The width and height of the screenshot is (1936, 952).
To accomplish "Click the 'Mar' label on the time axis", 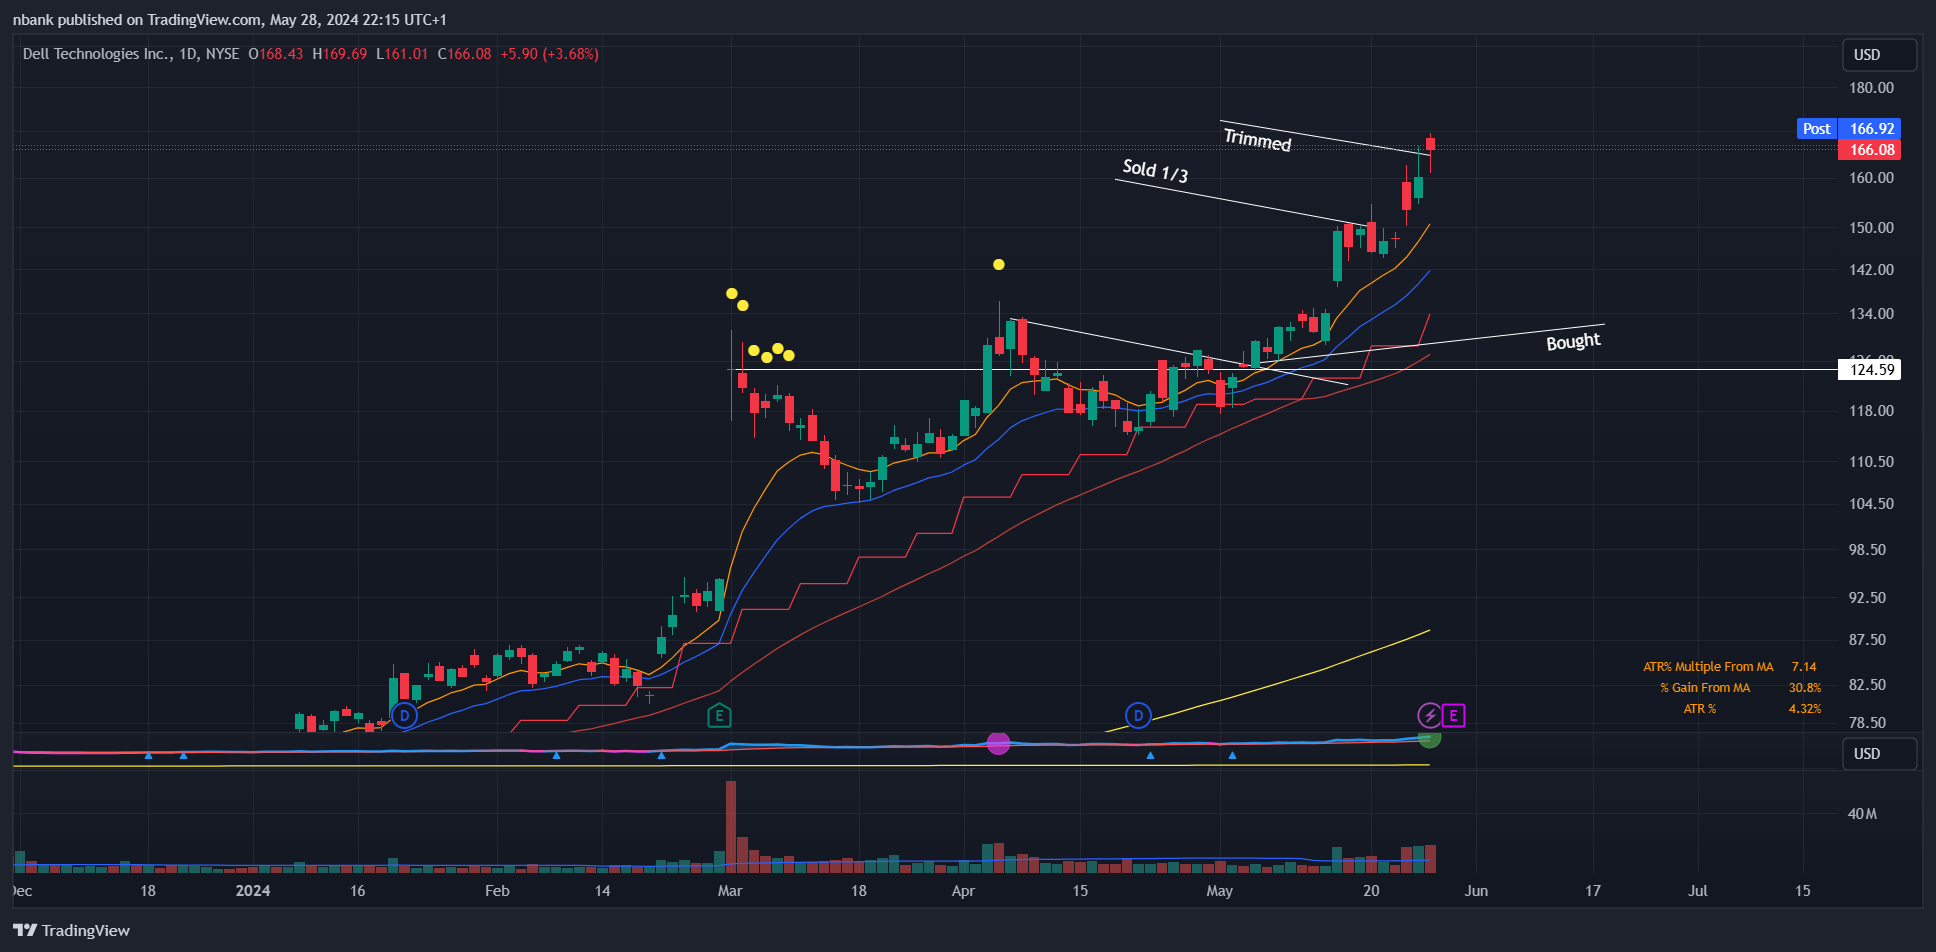I will [730, 891].
